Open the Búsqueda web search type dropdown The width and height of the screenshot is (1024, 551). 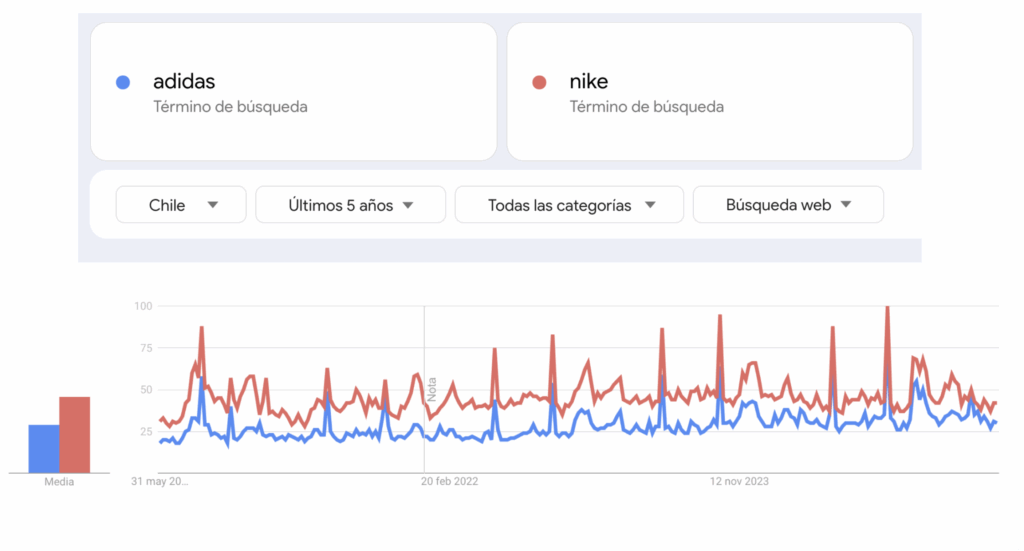pos(788,205)
